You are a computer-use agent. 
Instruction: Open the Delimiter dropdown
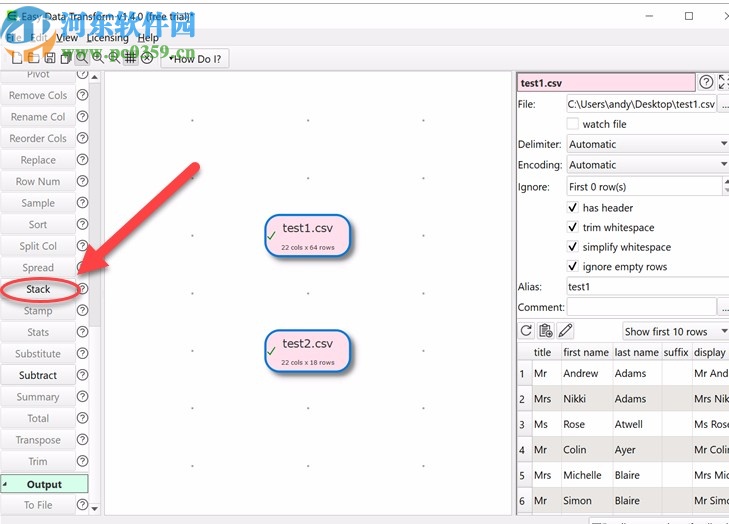pos(648,144)
